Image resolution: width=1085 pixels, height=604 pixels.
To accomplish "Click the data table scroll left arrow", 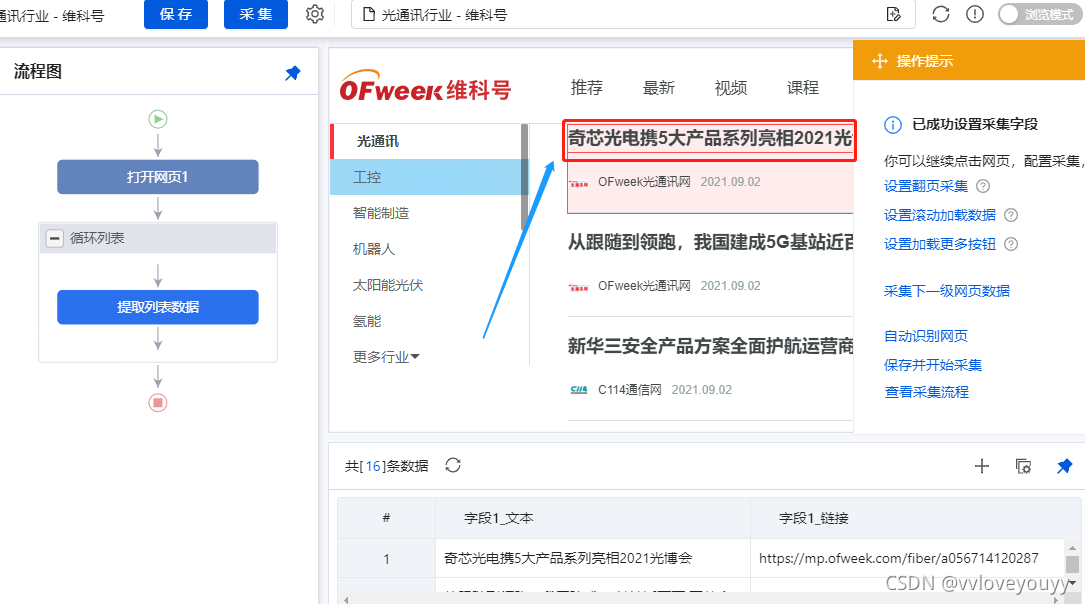I will point(346,599).
